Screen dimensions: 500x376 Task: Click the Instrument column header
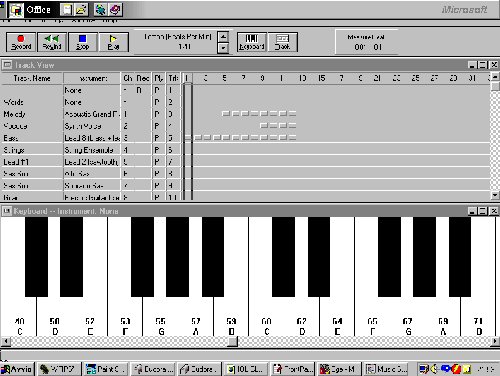coord(92,78)
